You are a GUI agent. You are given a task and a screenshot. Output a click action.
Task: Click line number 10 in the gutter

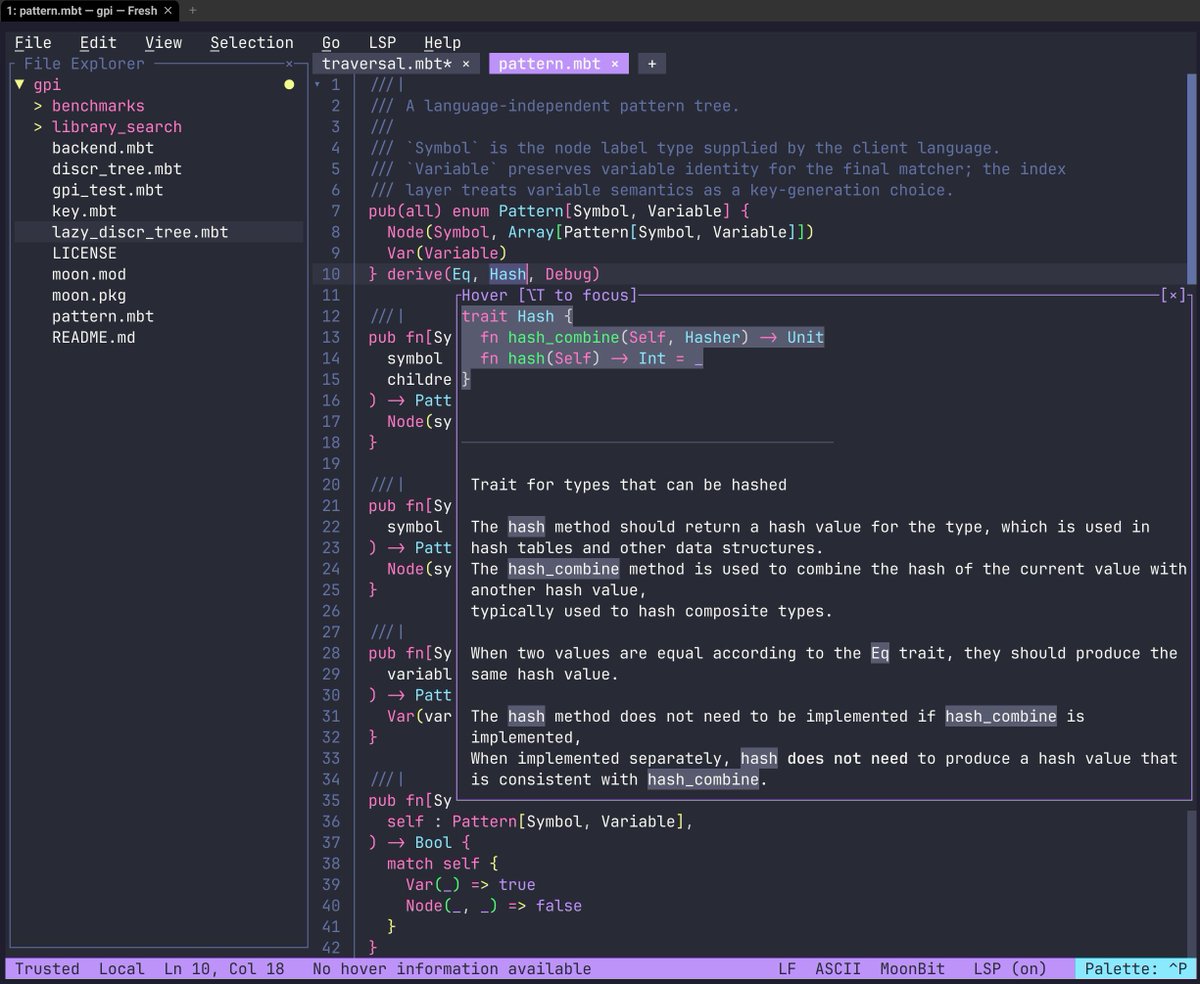click(x=331, y=274)
